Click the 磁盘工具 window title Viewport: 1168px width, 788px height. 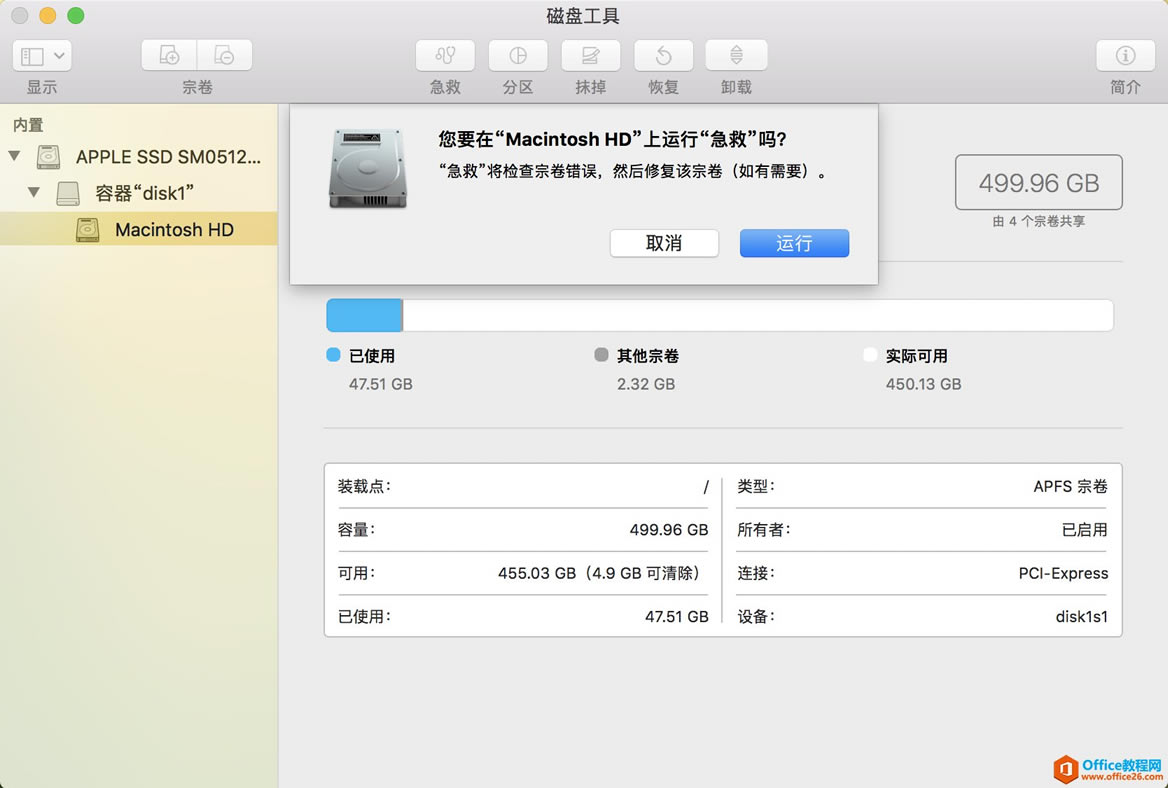[x=583, y=16]
